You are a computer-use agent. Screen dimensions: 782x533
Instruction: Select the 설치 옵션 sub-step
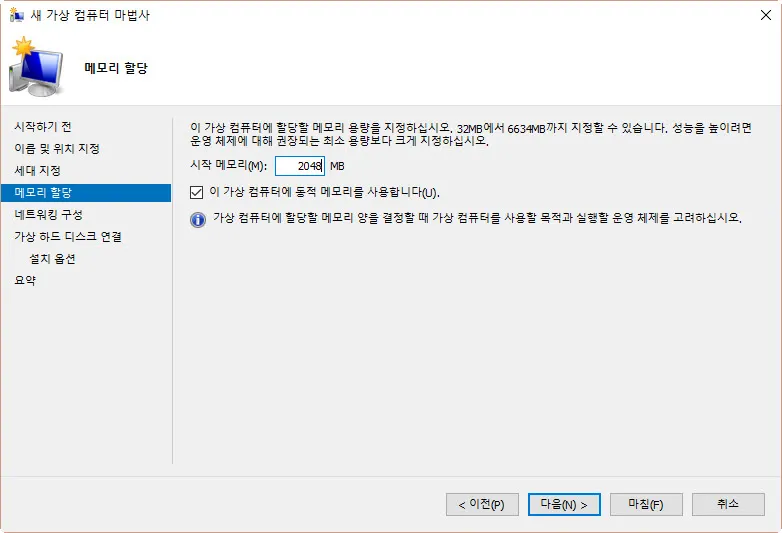(52, 259)
